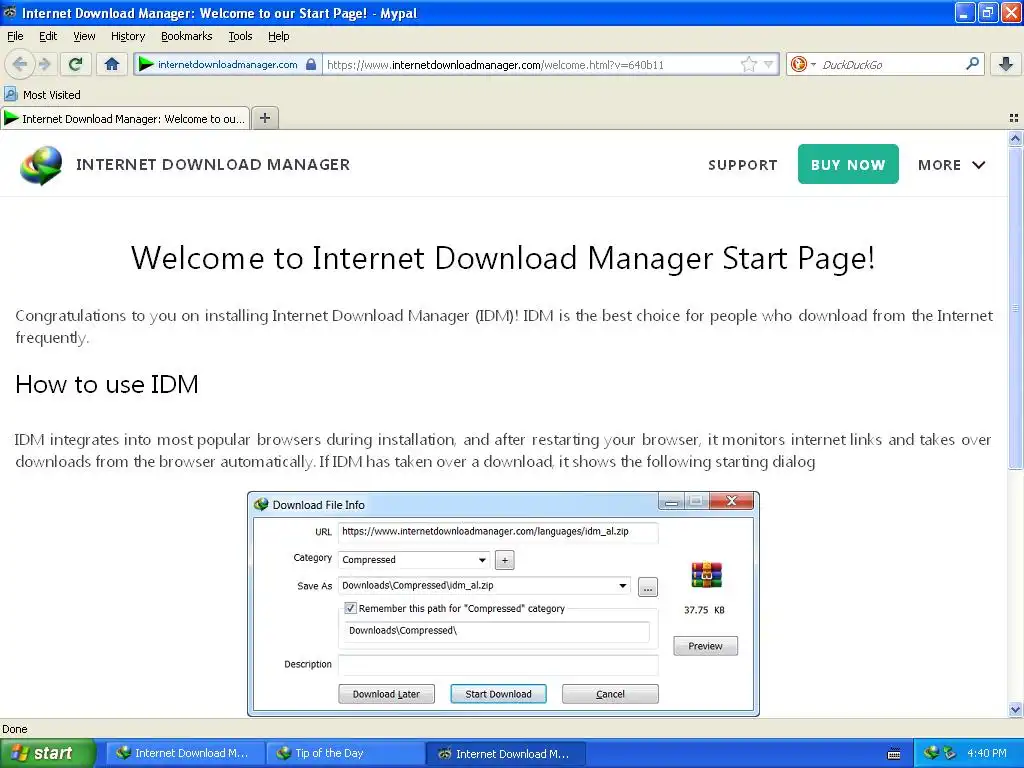1024x768 pixels.
Task: Open a new tab with the plus button
Action: (264, 118)
